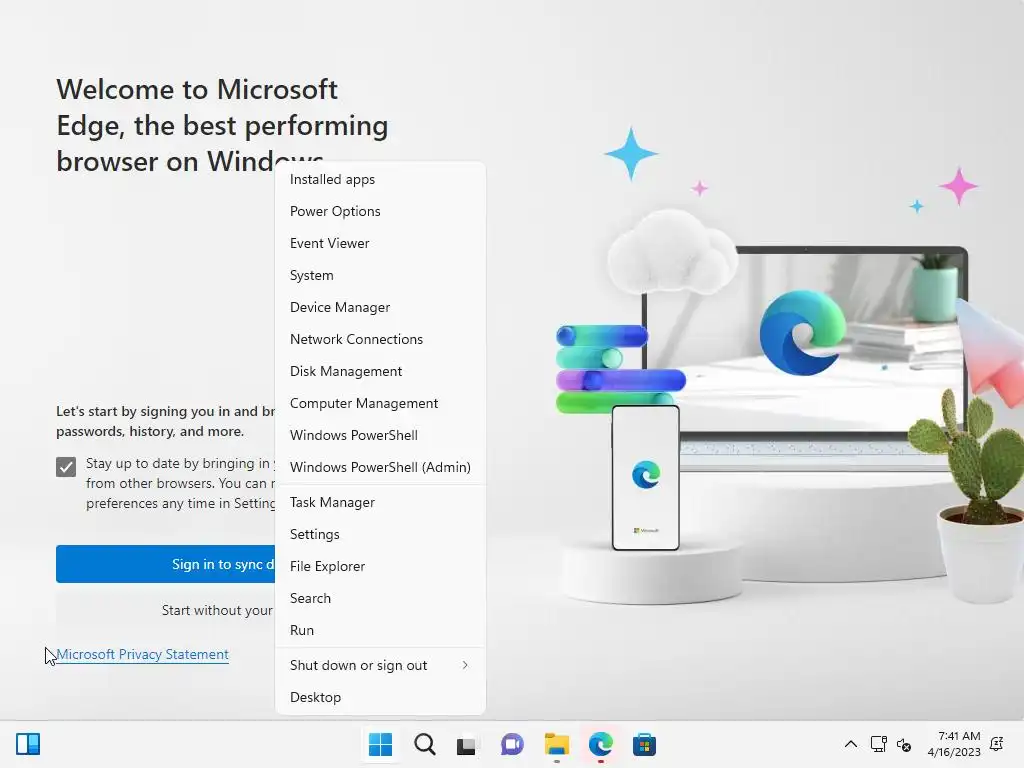Select System menu item
This screenshot has width=1024, height=768.
(x=380, y=275)
